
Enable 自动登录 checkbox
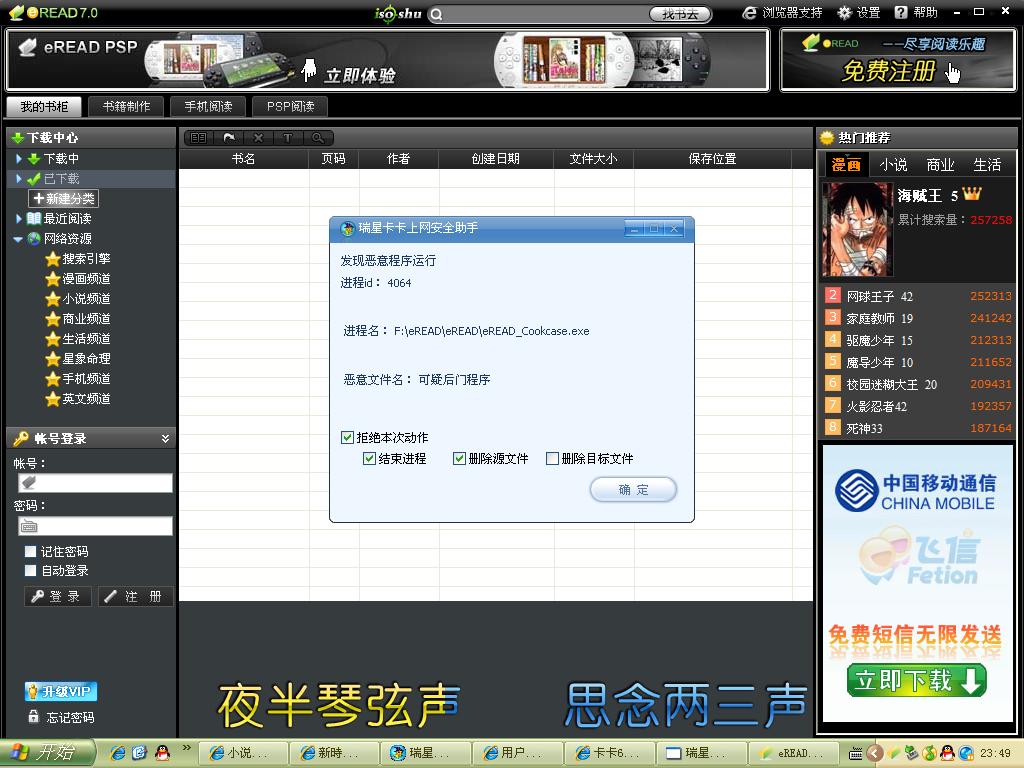click(30, 570)
